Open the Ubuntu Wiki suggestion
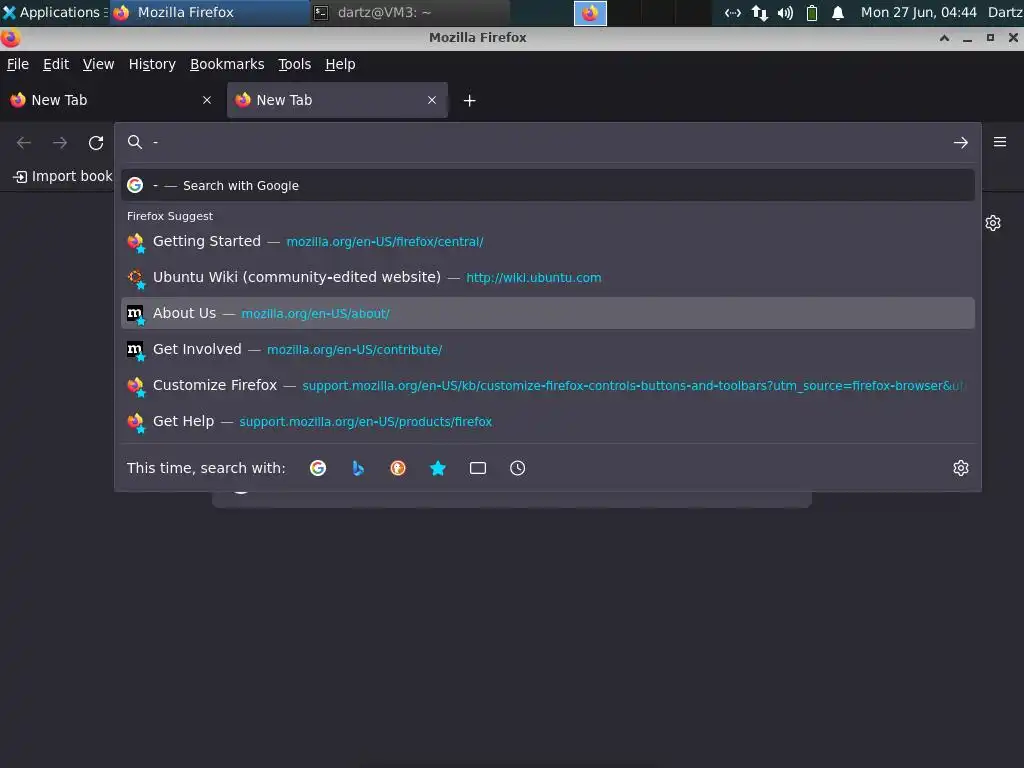The height and width of the screenshot is (768, 1024). (x=547, y=277)
